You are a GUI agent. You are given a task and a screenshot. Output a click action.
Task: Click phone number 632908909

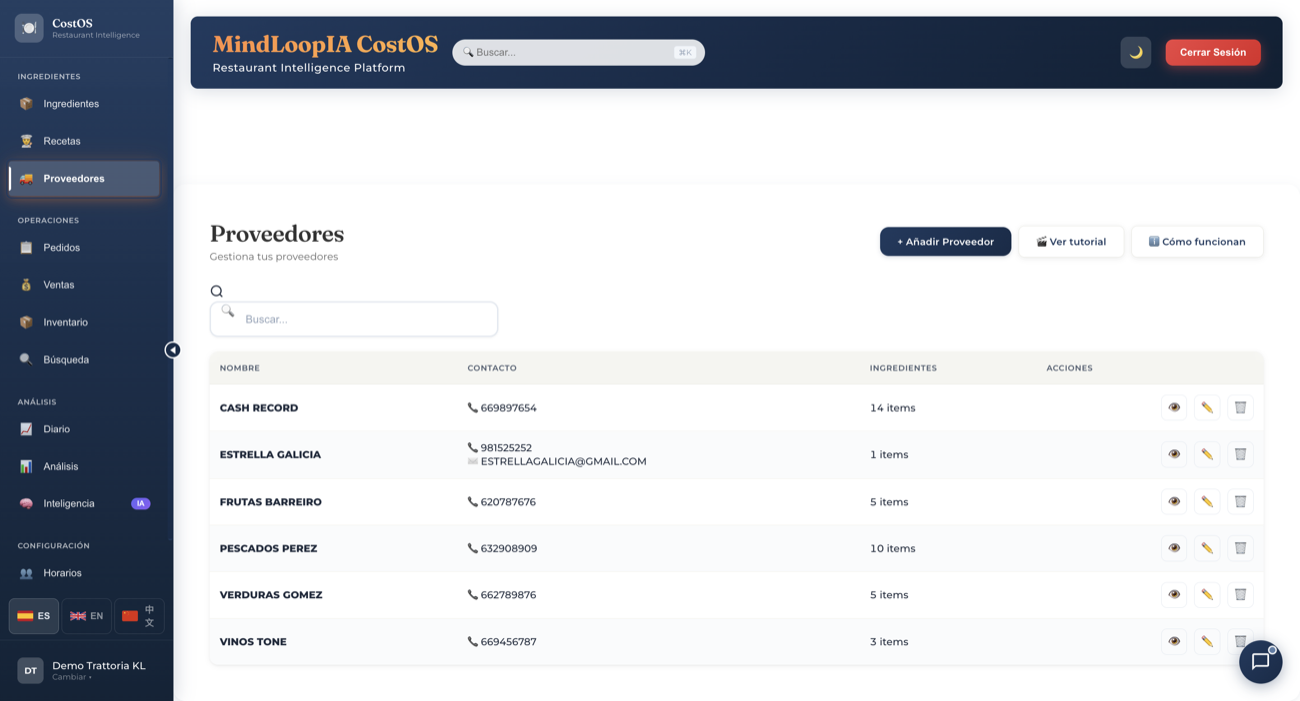click(509, 548)
